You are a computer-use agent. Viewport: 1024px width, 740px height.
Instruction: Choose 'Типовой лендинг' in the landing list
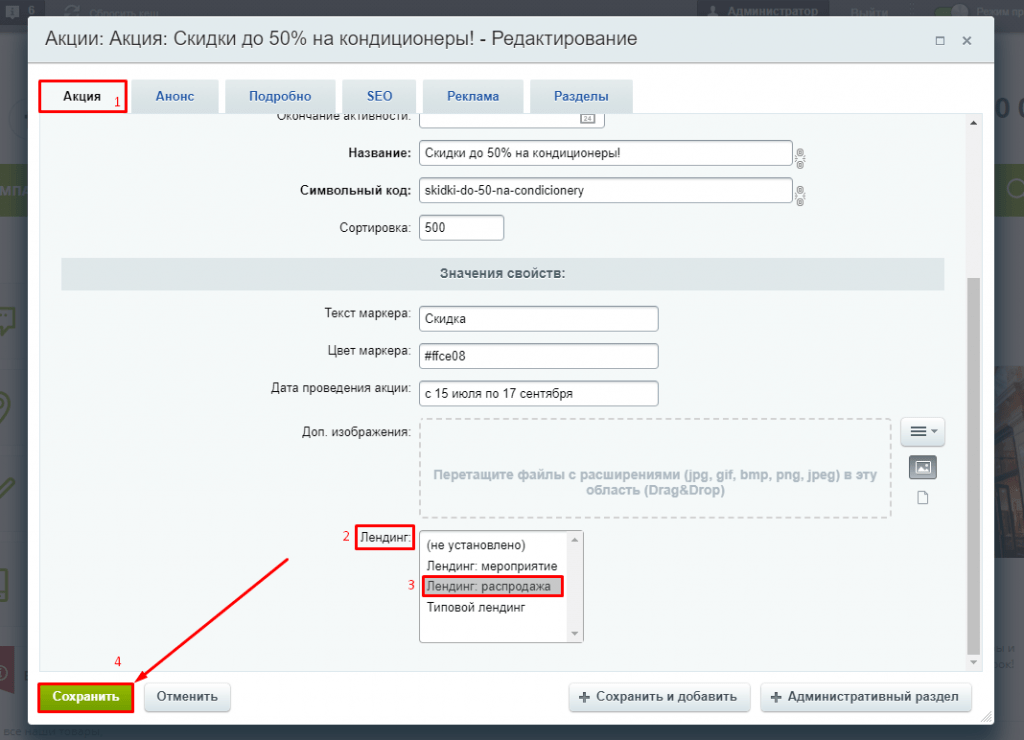point(475,606)
